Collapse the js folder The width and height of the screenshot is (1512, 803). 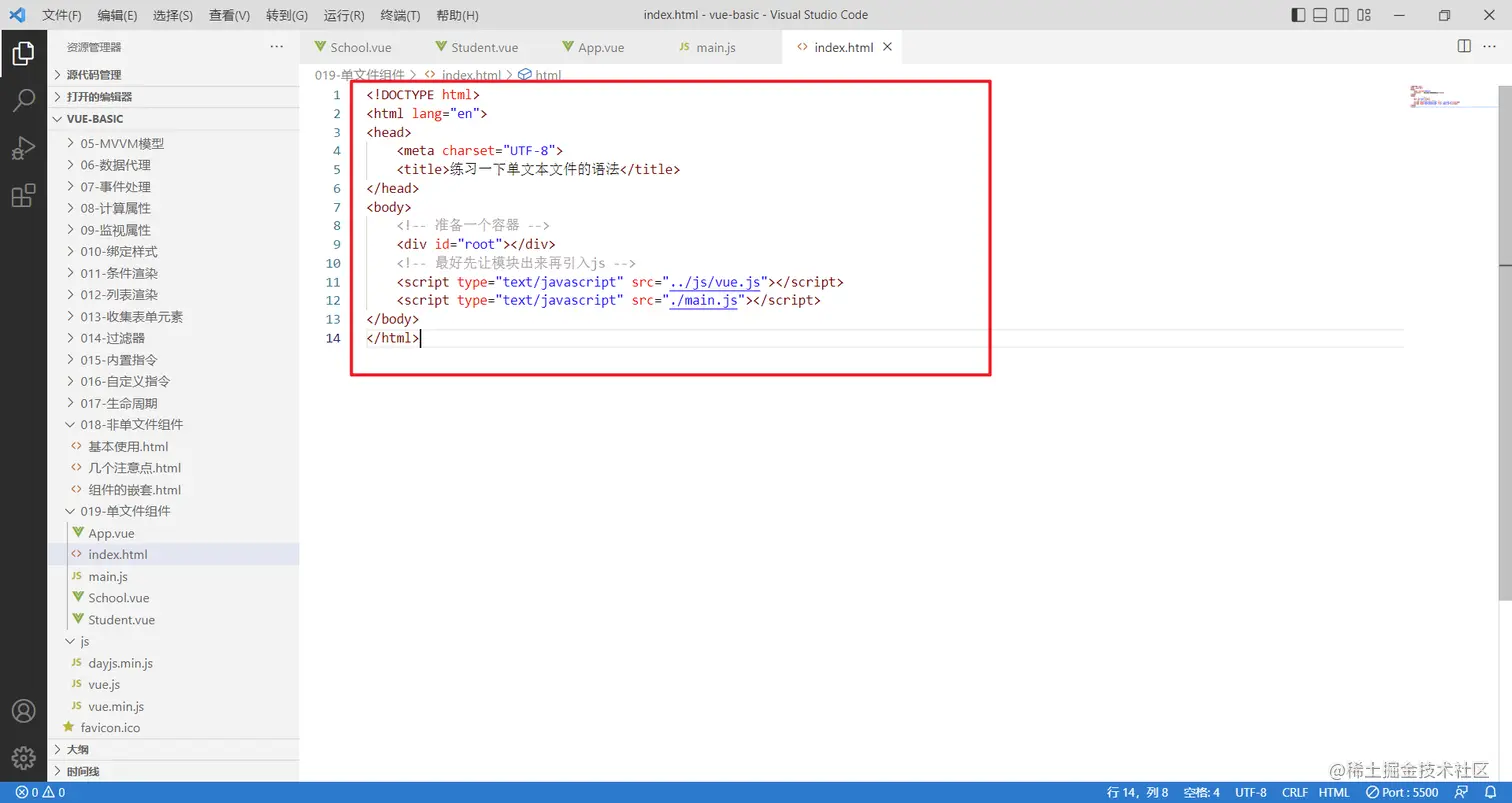[174, 641]
